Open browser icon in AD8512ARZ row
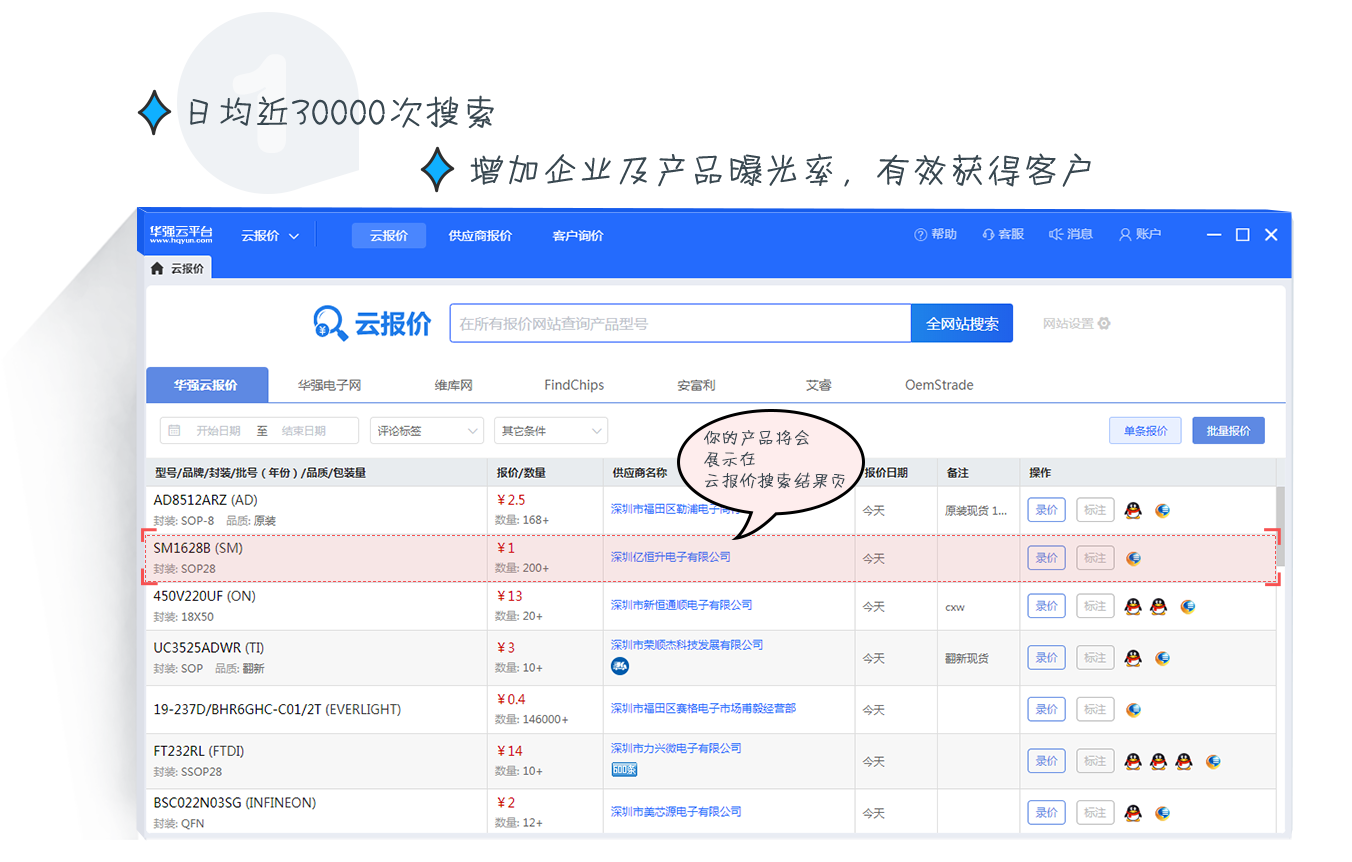1352x862 pixels. pos(1162,510)
